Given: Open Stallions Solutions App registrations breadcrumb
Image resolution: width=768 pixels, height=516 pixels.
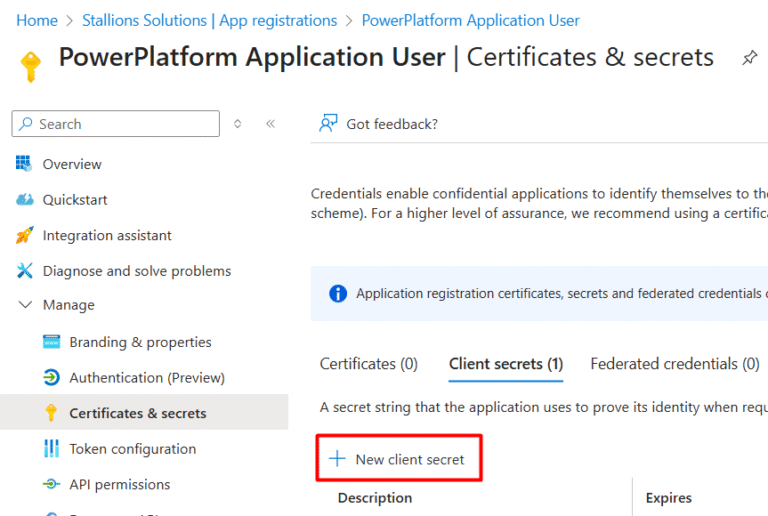Looking at the screenshot, I should 209,20.
